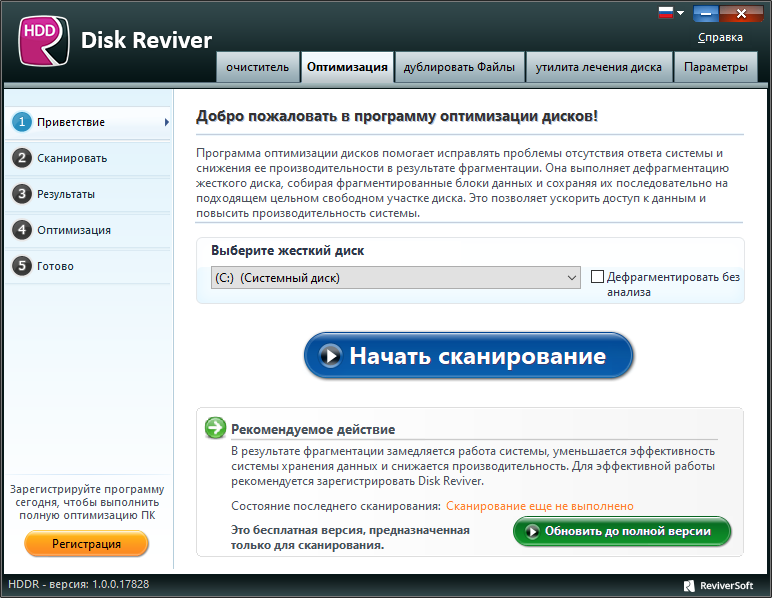The width and height of the screenshot is (772, 598).
Task: Click version text 'HDDR - версия: 1.0.0.17828'
Action: (x=79, y=584)
